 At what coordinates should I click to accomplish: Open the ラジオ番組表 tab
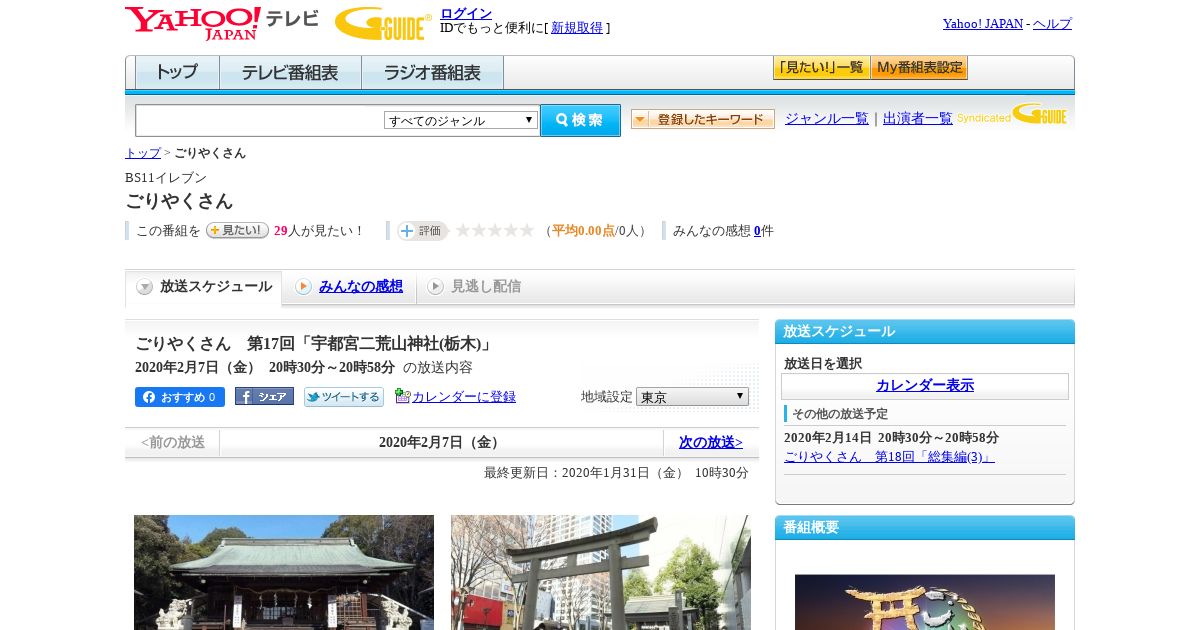(432, 73)
